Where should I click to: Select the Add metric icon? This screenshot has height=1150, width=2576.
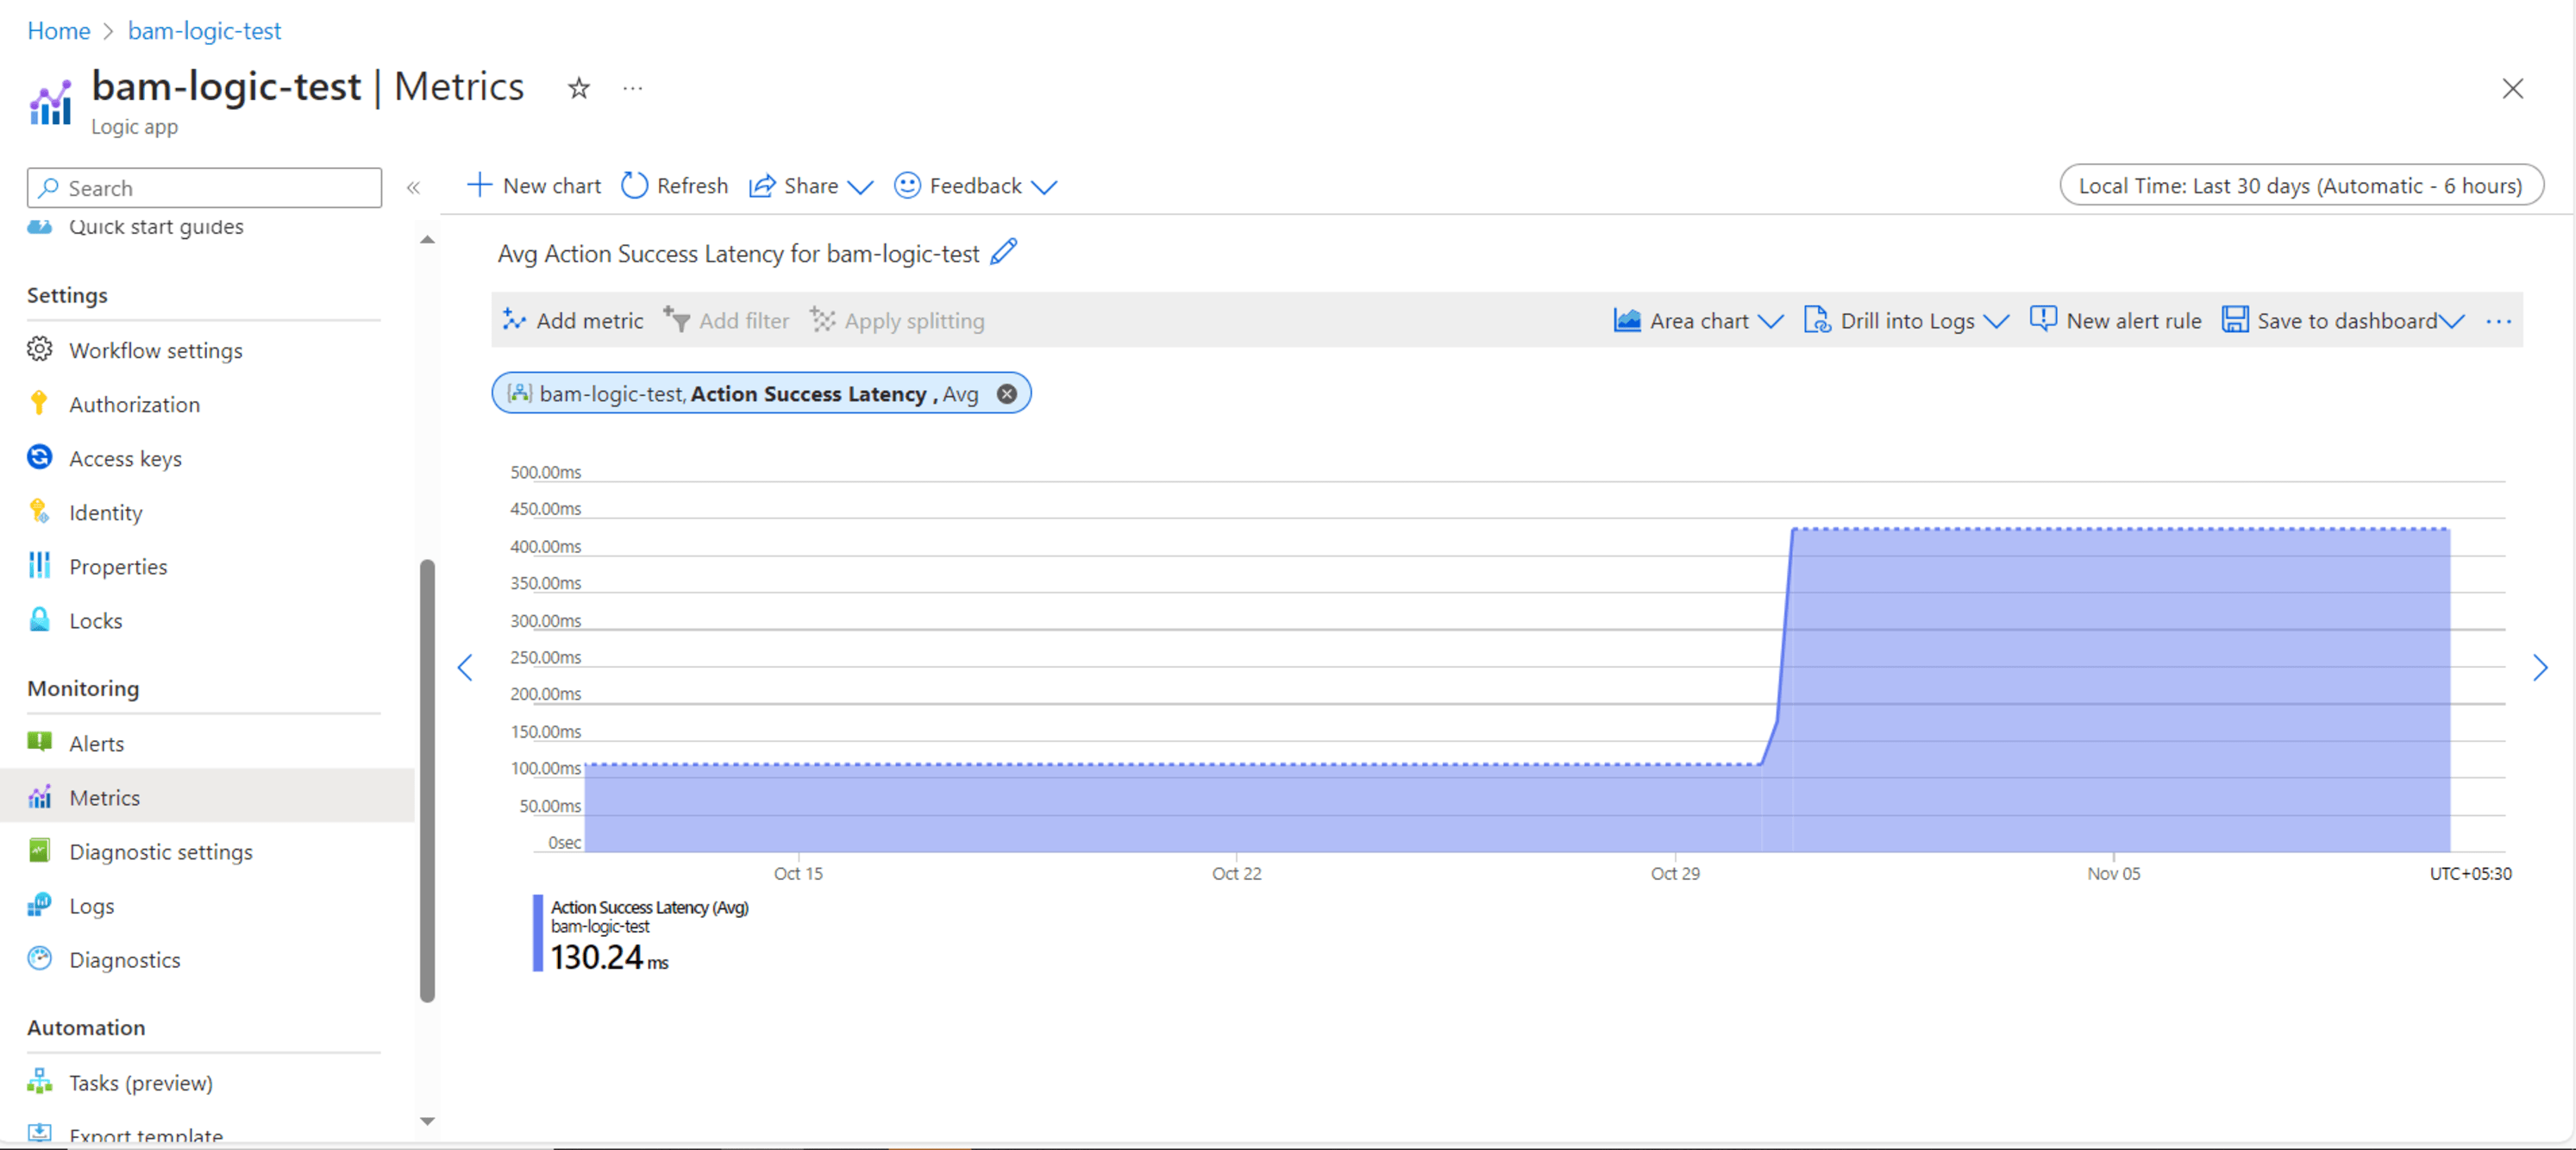coord(516,320)
